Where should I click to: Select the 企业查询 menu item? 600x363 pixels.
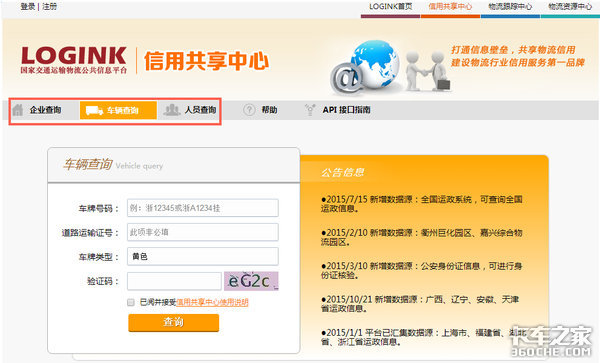pos(46,110)
